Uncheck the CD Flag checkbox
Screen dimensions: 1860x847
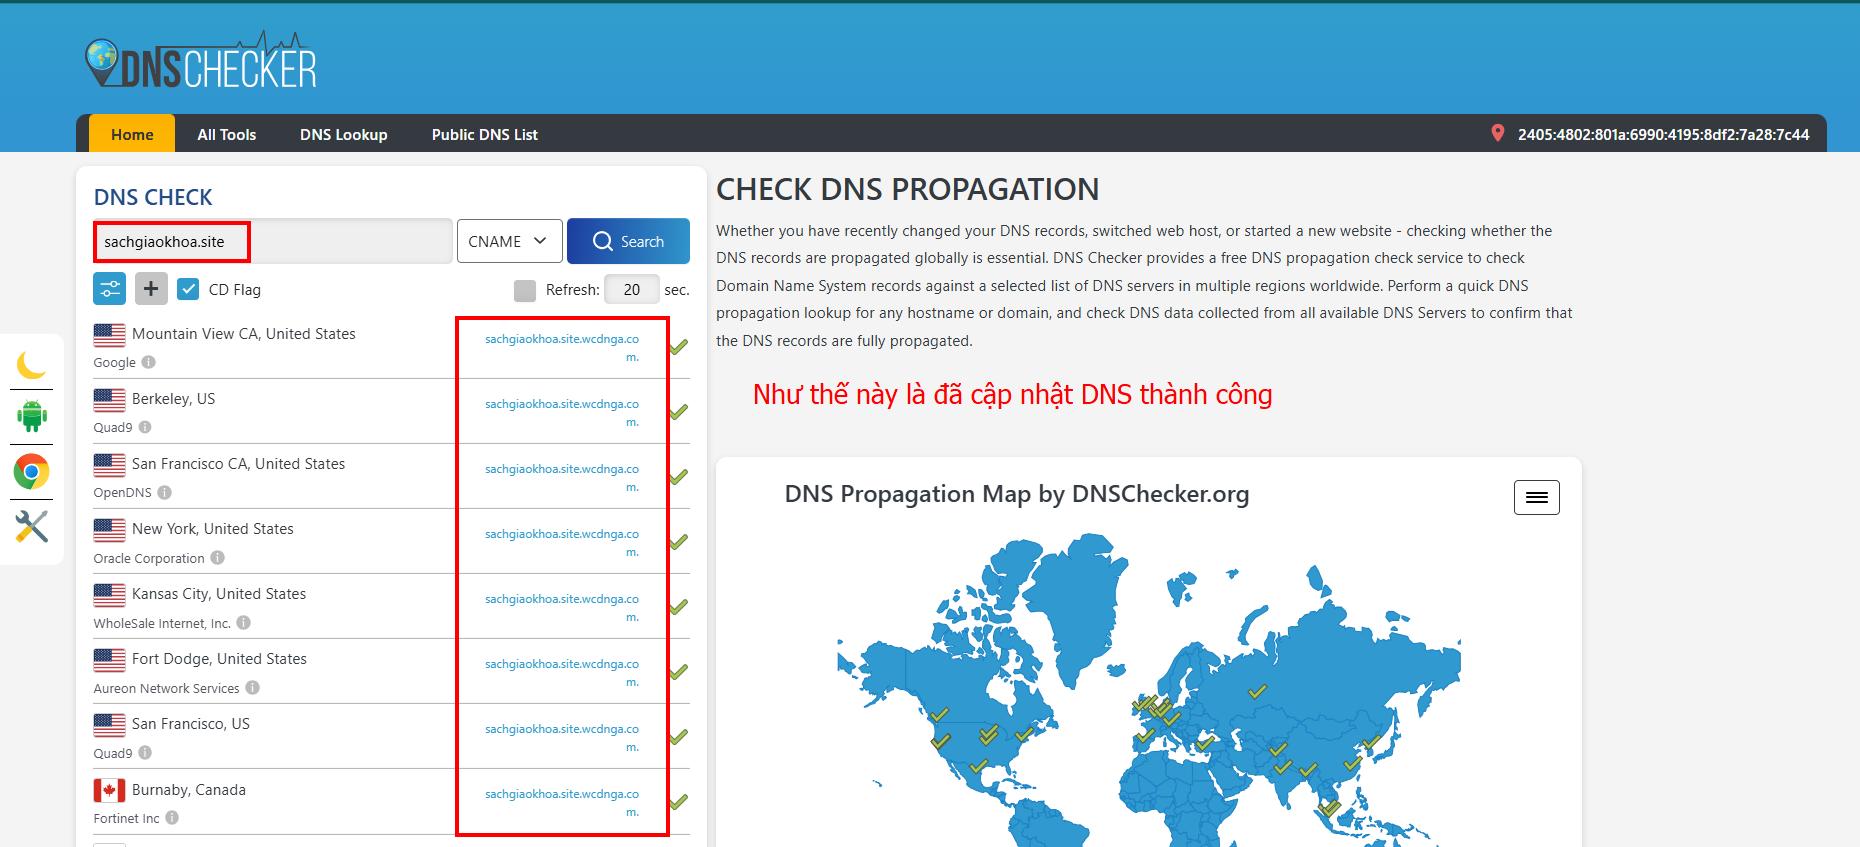[x=188, y=289]
